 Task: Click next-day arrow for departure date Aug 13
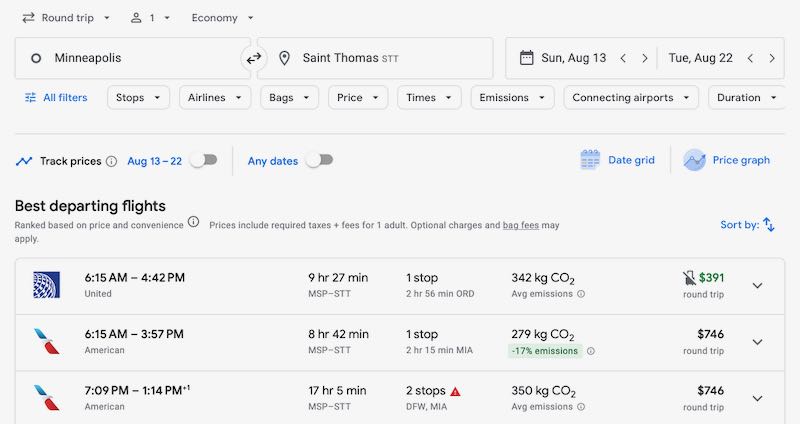tap(645, 58)
